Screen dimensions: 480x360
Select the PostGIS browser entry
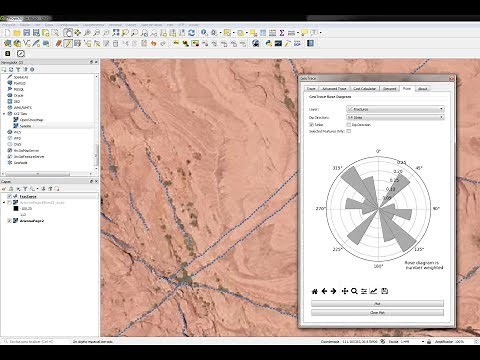tap(19, 83)
